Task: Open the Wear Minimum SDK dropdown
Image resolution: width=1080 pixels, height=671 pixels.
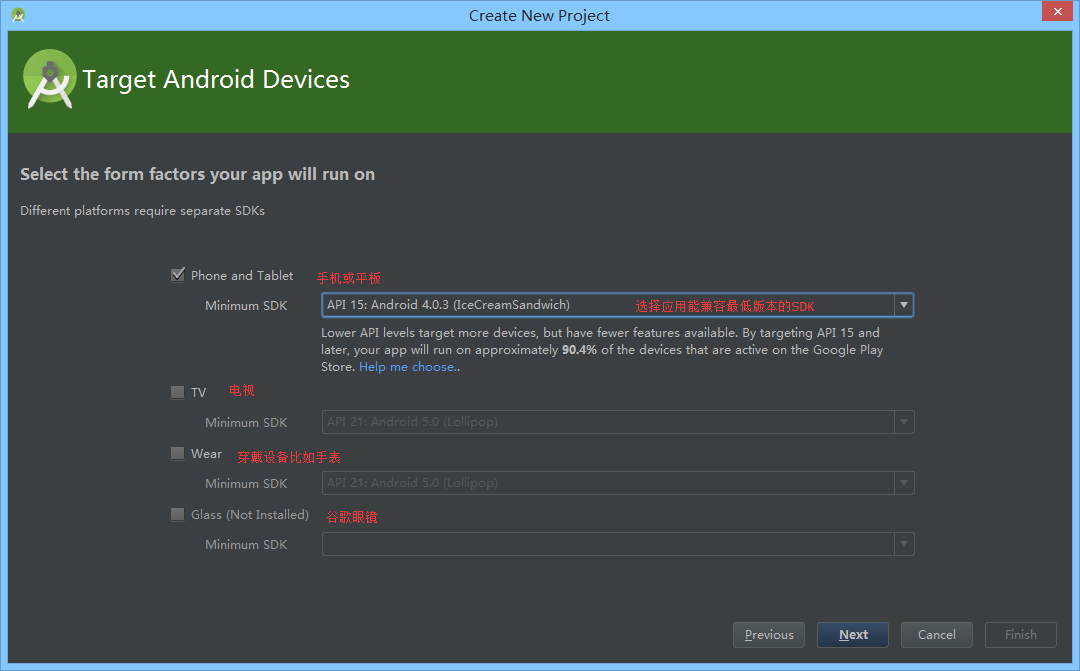Action: pyautogui.click(x=903, y=483)
